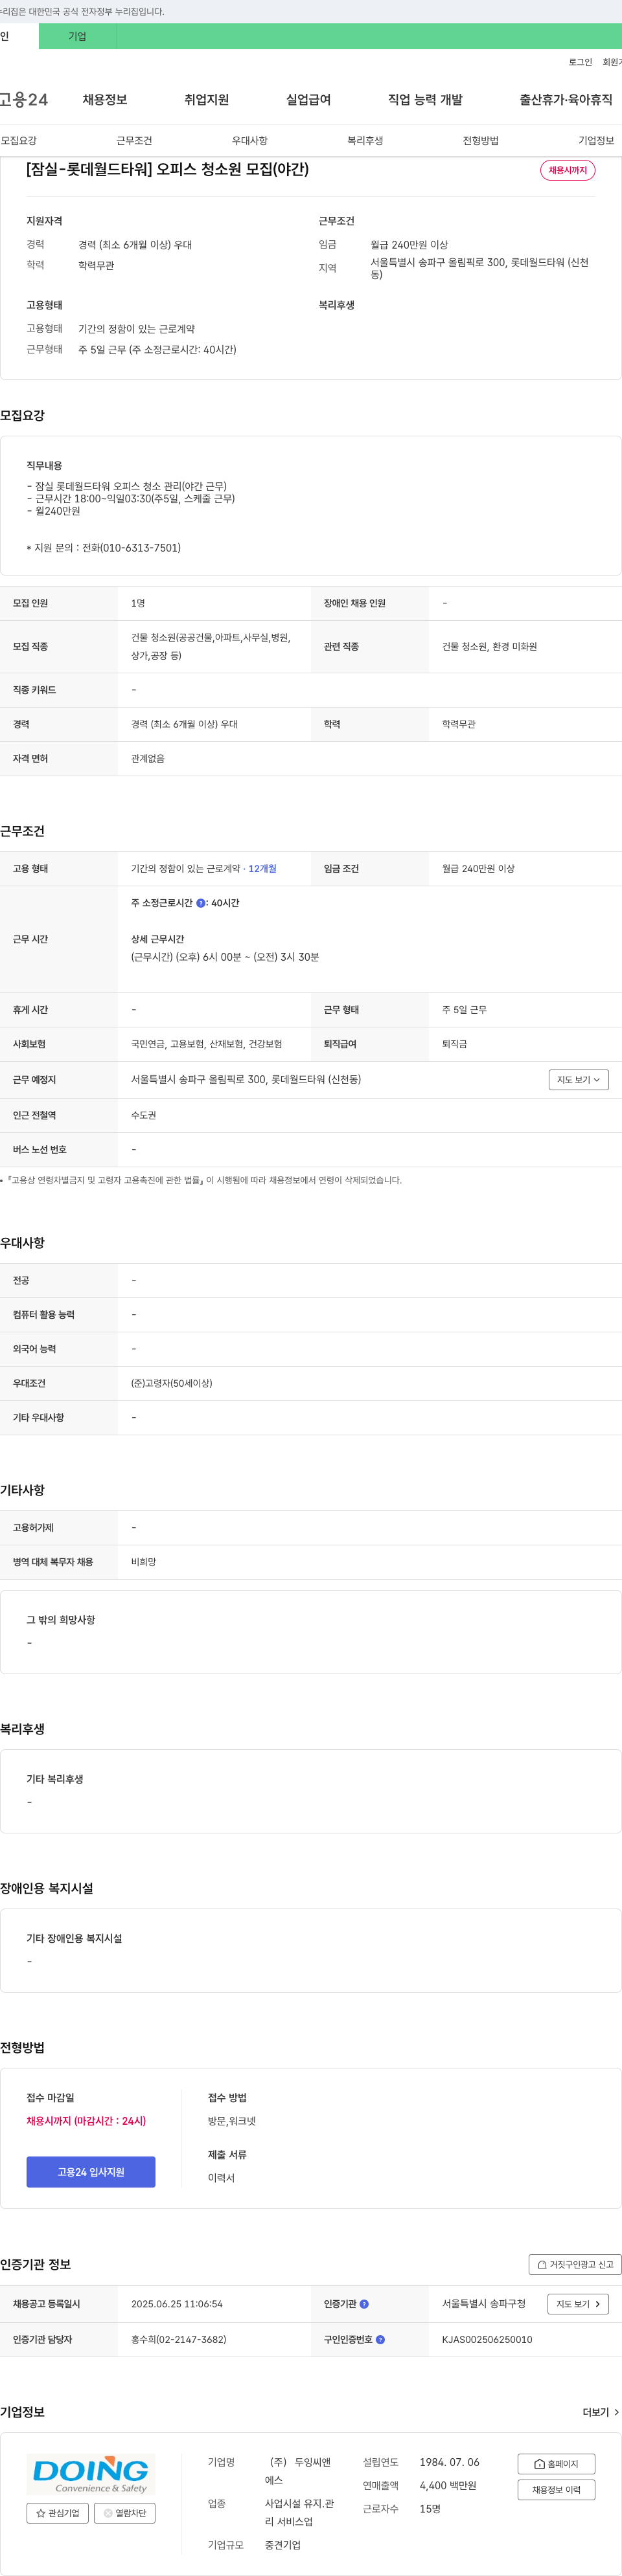The width and height of the screenshot is (622, 2576).
Task: Open 출산휴가·육아휴직 menu
Action: [x=566, y=99]
